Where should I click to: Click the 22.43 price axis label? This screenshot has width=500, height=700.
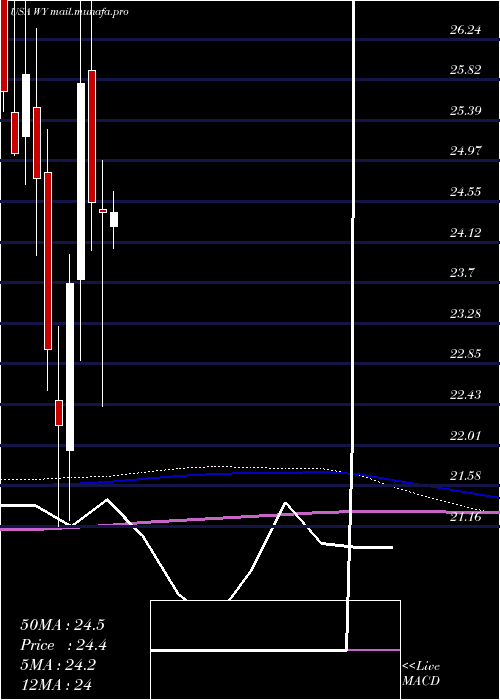click(x=465, y=394)
